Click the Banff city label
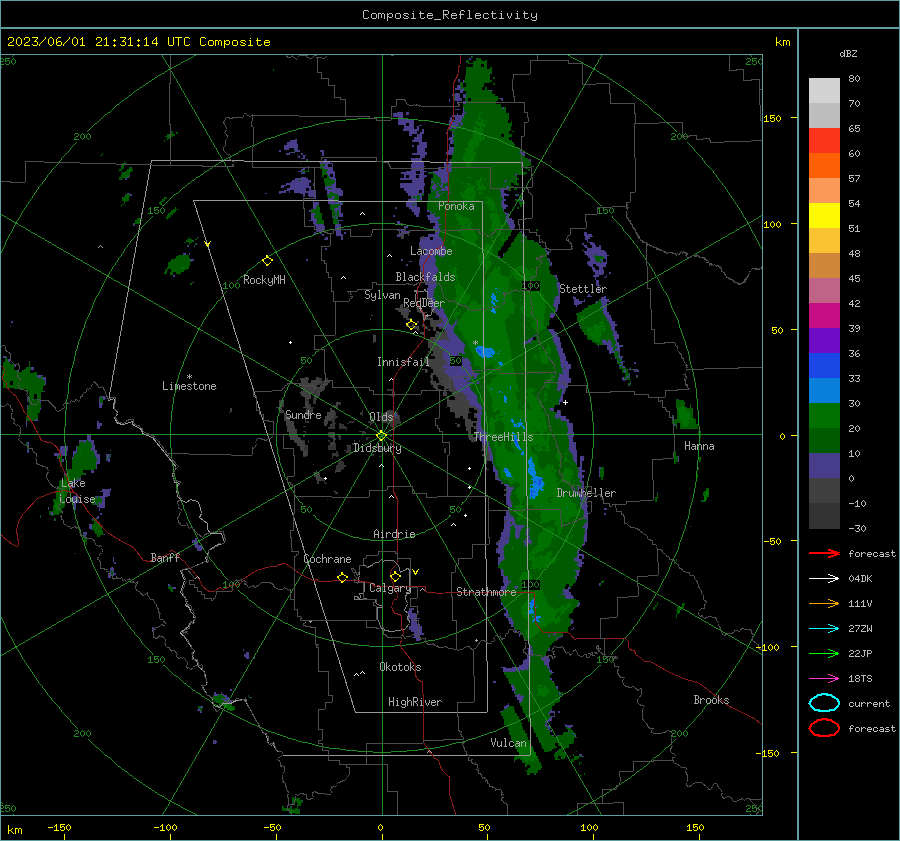The width and height of the screenshot is (900, 841). point(165,557)
